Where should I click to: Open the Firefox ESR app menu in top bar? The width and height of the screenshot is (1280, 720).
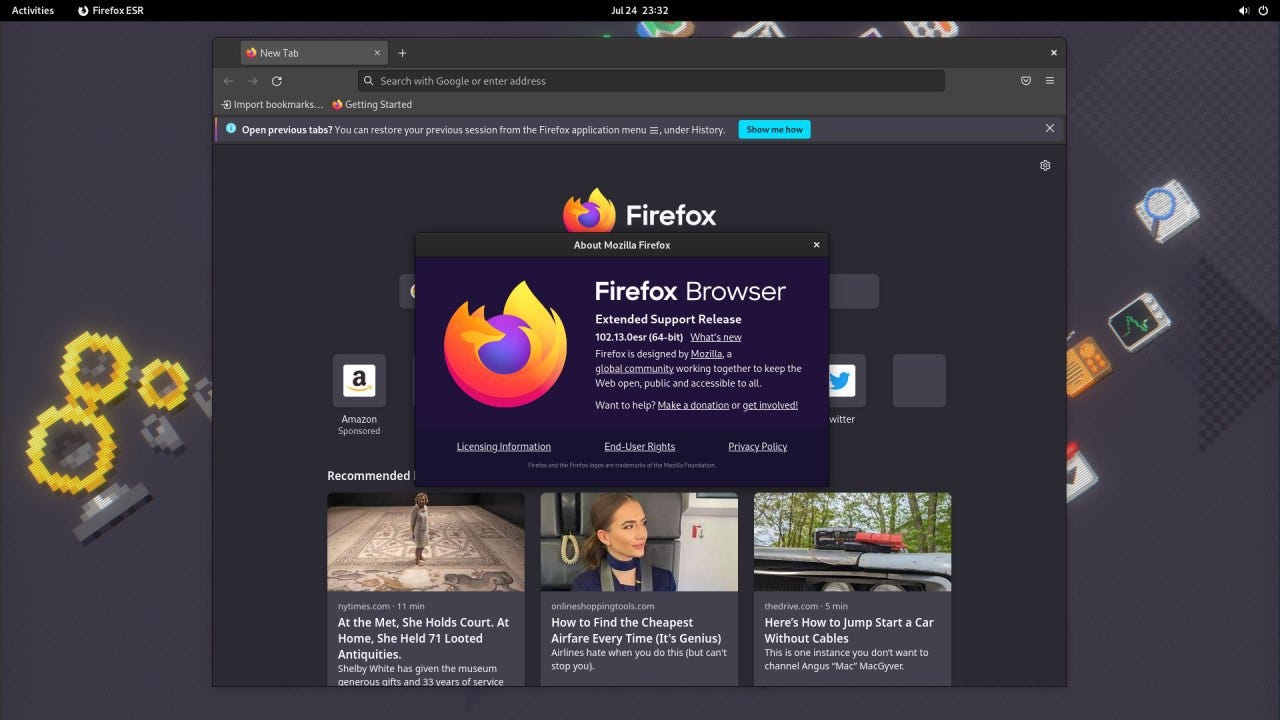point(110,10)
